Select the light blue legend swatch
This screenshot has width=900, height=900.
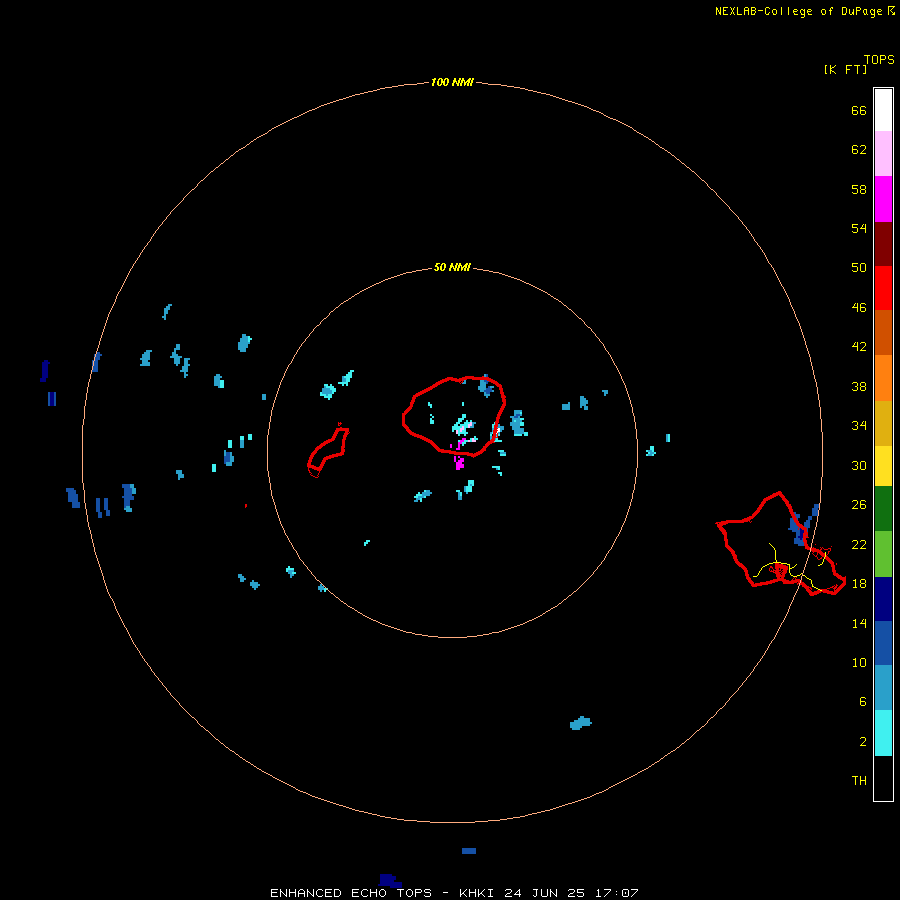(883, 688)
